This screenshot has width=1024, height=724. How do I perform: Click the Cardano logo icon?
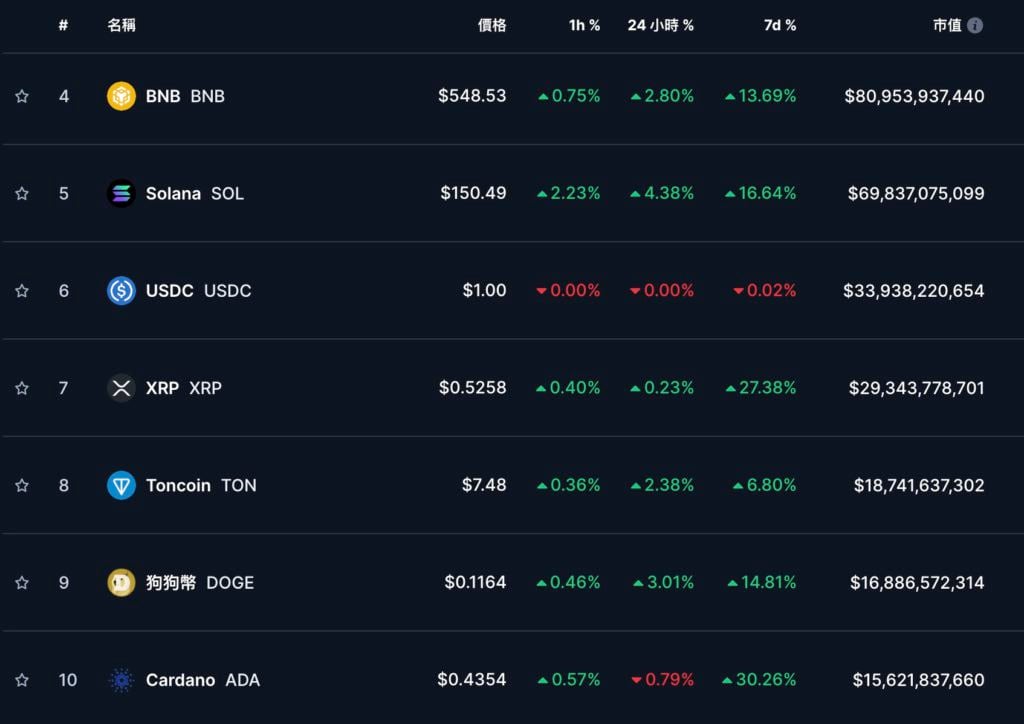point(121,680)
